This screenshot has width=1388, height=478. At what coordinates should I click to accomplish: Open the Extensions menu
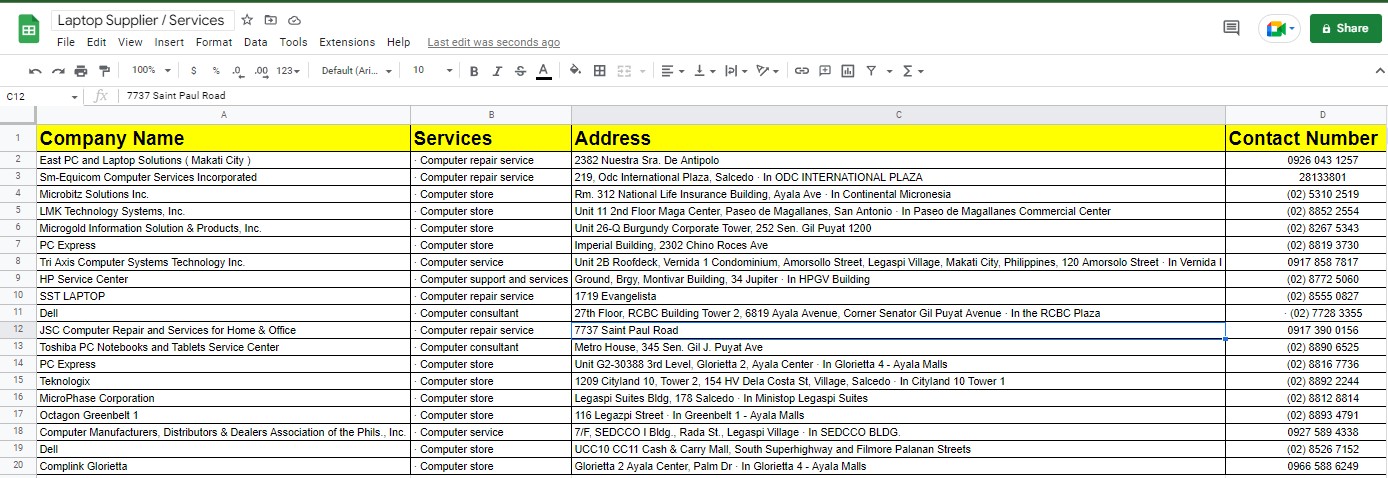(347, 42)
